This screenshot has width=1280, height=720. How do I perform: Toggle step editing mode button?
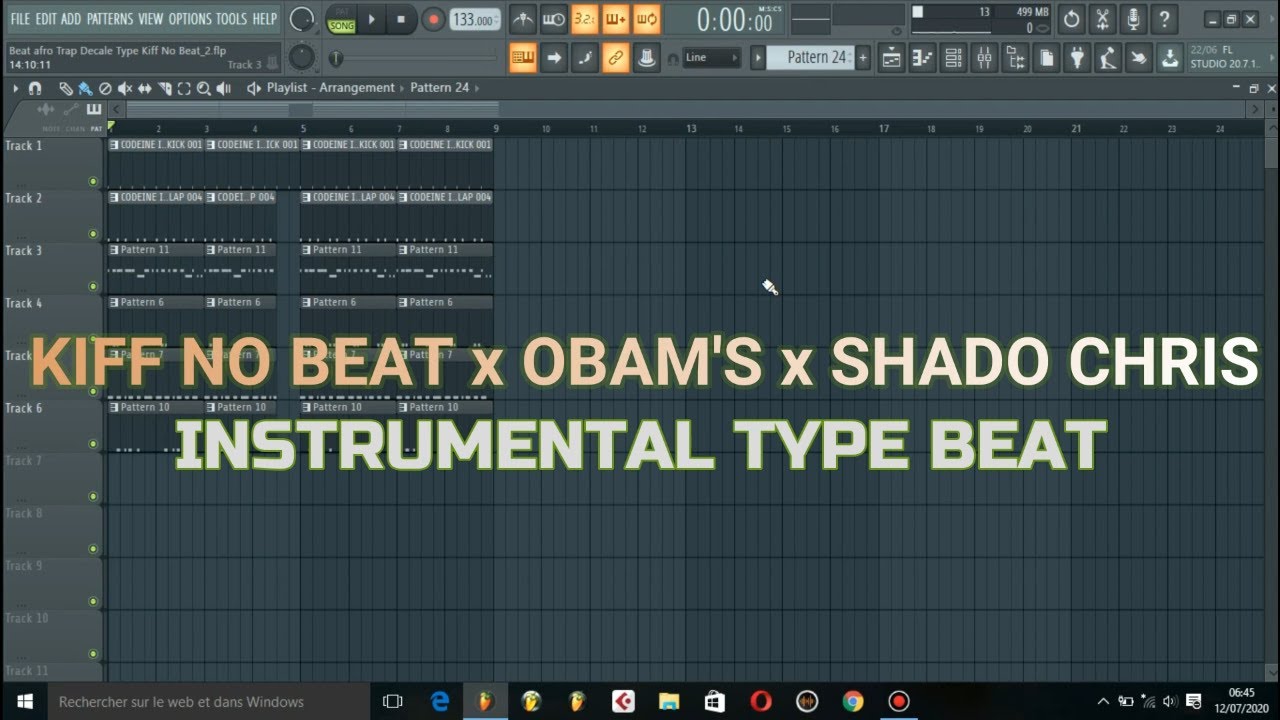(584, 58)
